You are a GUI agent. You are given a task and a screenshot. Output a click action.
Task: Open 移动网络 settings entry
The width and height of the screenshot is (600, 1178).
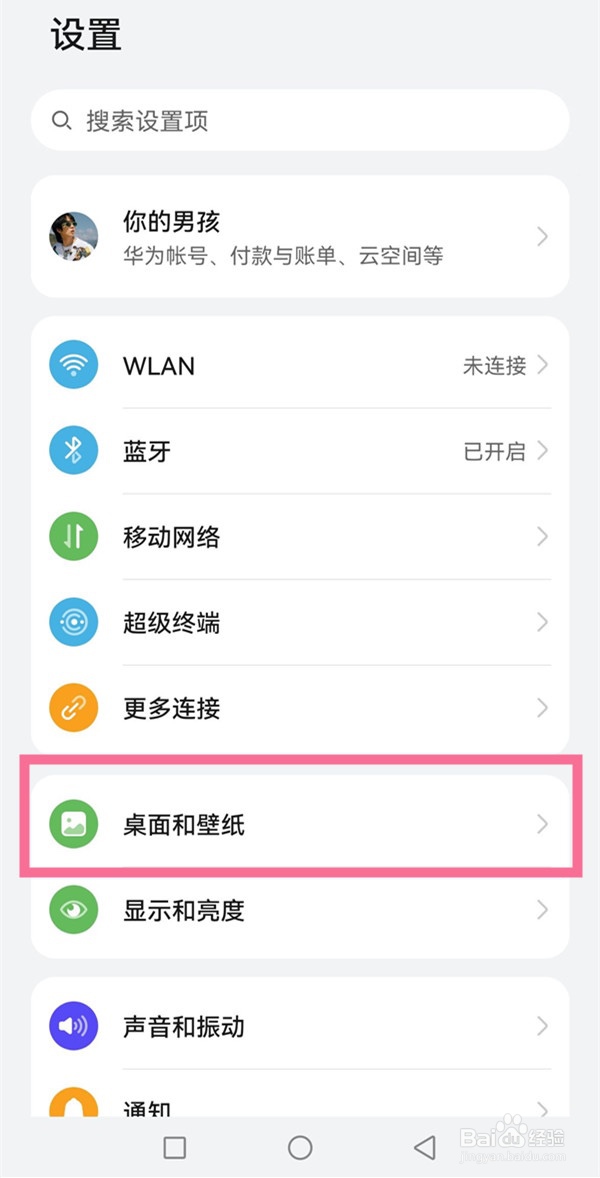(x=300, y=536)
